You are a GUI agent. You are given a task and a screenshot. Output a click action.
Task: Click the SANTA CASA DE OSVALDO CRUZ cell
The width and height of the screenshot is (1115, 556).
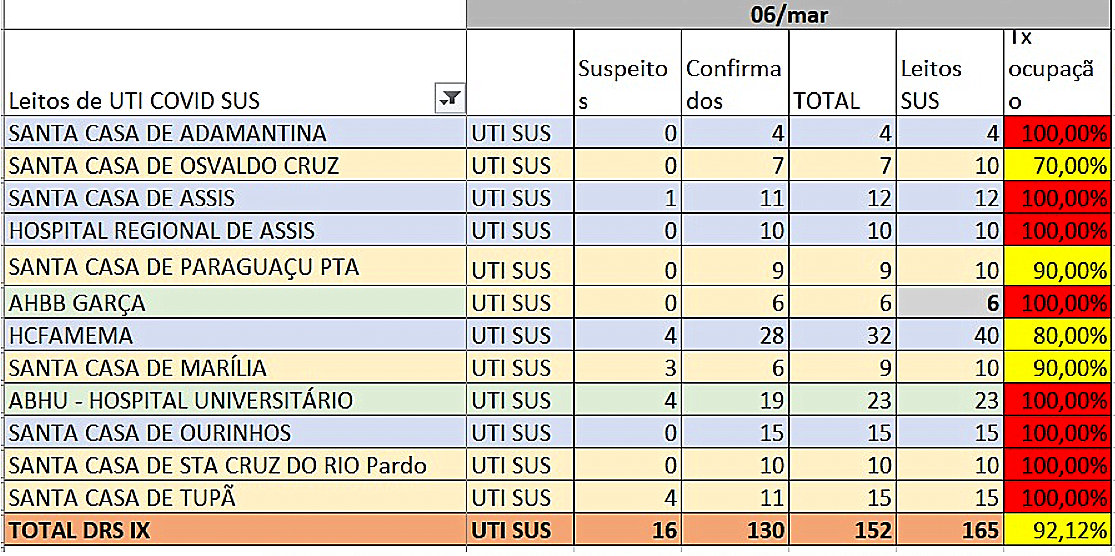tap(236, 166)
